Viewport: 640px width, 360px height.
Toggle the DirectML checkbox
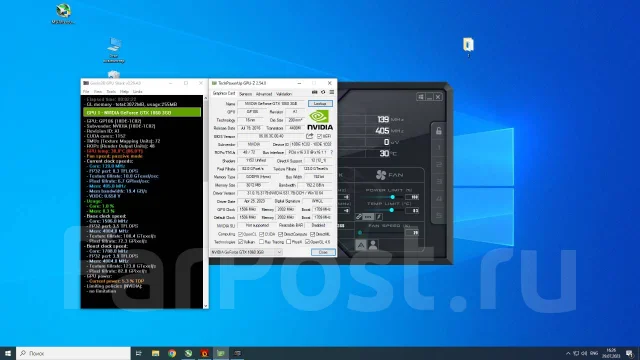[312, 234]
